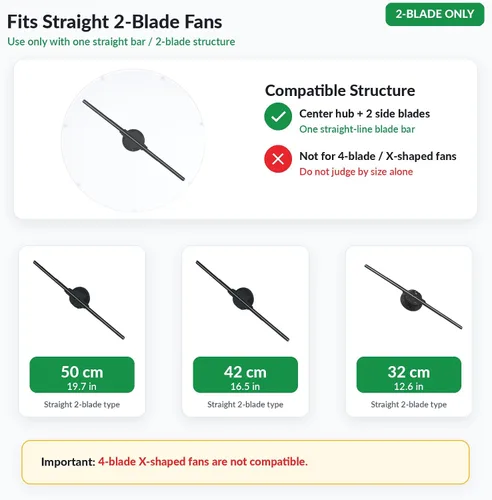Click the yellow Important notice banner
The image size is (492, 500).
245,462
